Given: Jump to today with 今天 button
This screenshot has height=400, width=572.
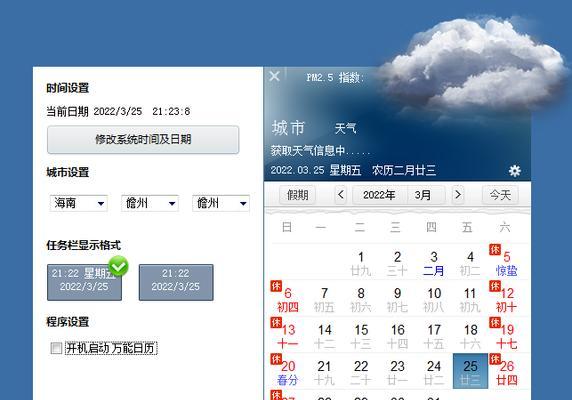Looking at the screenshot, I should pos(500,195).
